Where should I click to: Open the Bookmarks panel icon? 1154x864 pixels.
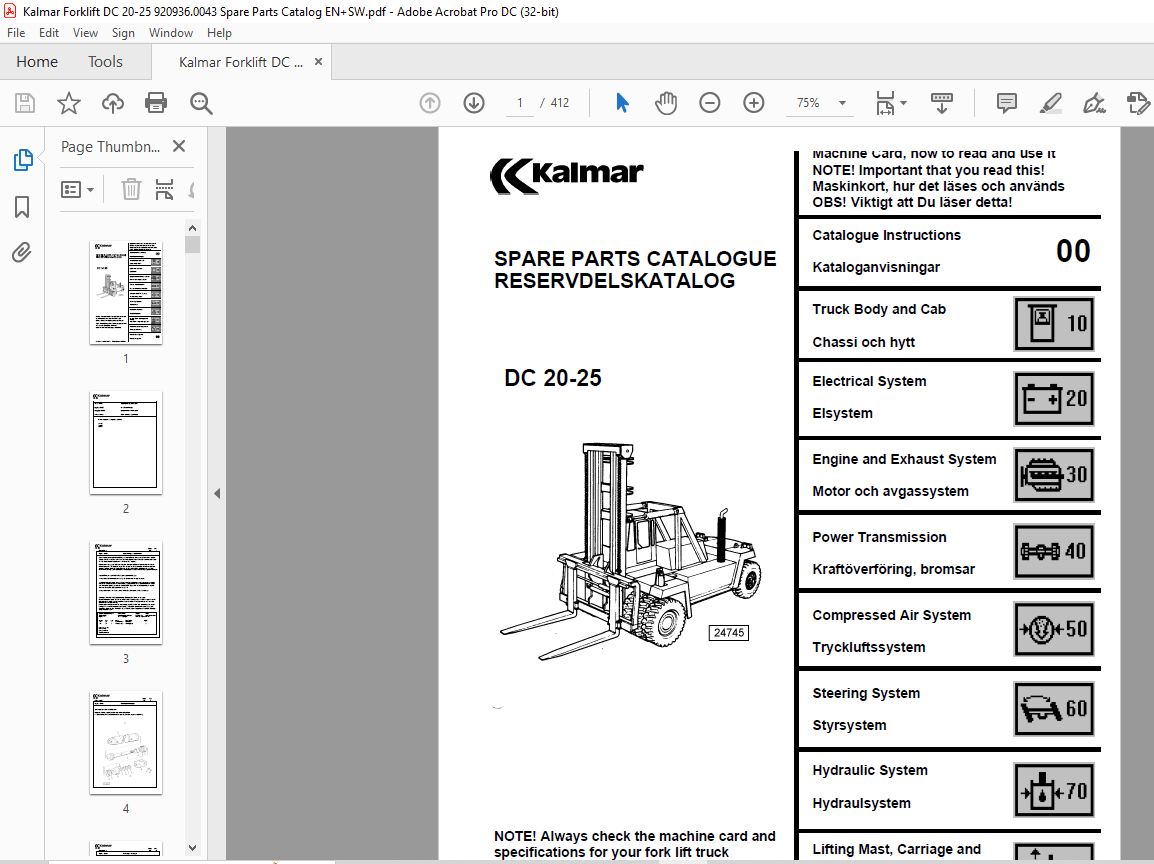[22, 207]
